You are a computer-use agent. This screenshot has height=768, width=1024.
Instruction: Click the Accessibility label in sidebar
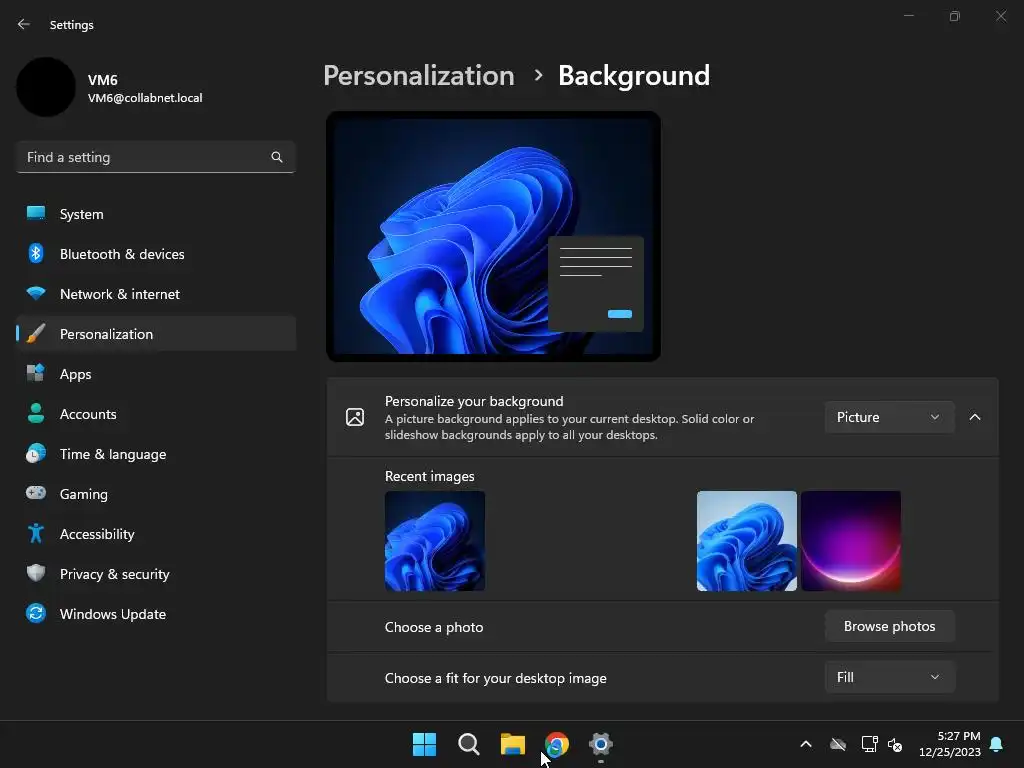(97, 534)
